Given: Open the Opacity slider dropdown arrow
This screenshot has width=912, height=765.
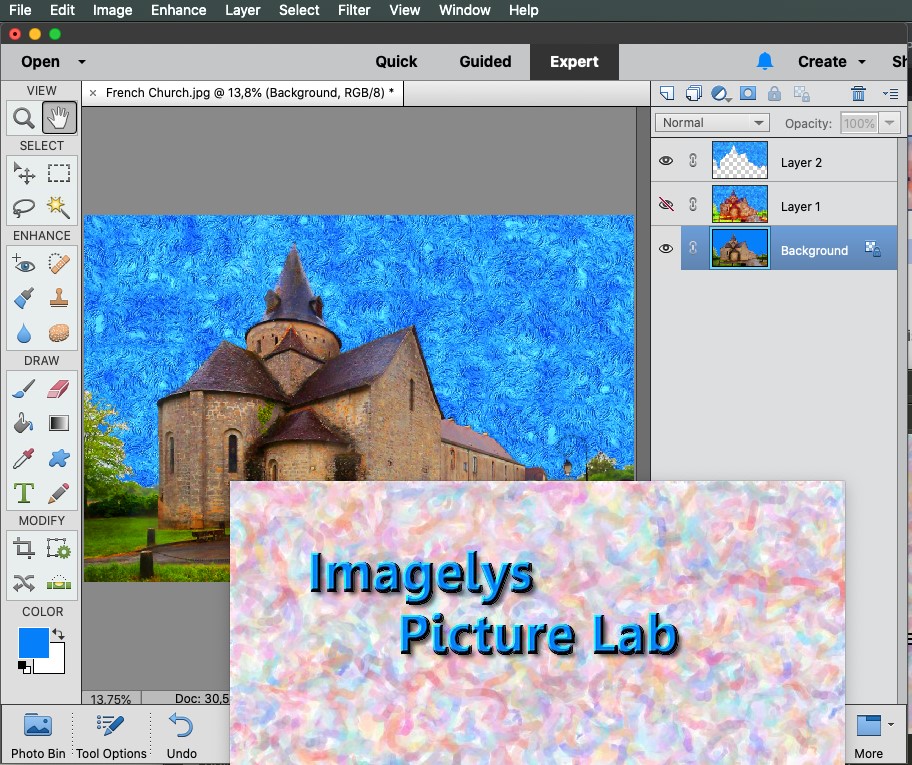Looking at the screenshot, I should tap(889, 123).
